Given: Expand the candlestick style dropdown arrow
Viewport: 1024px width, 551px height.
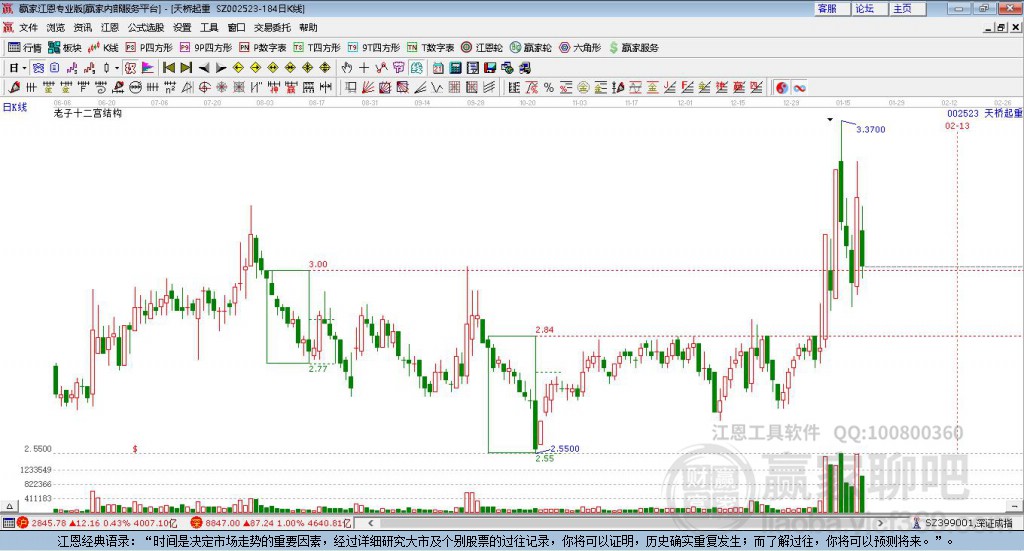Looking at the screenshot, I should (117, 68).
